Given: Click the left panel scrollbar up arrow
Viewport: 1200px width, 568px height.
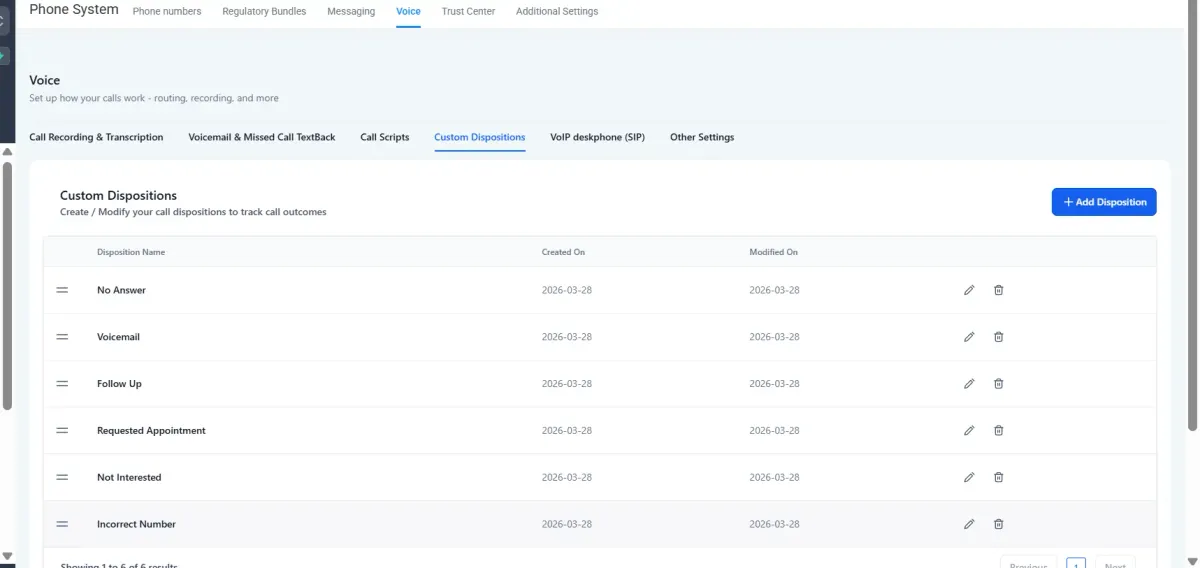Looking at the screenshot, I should click(x=7, y=152).
